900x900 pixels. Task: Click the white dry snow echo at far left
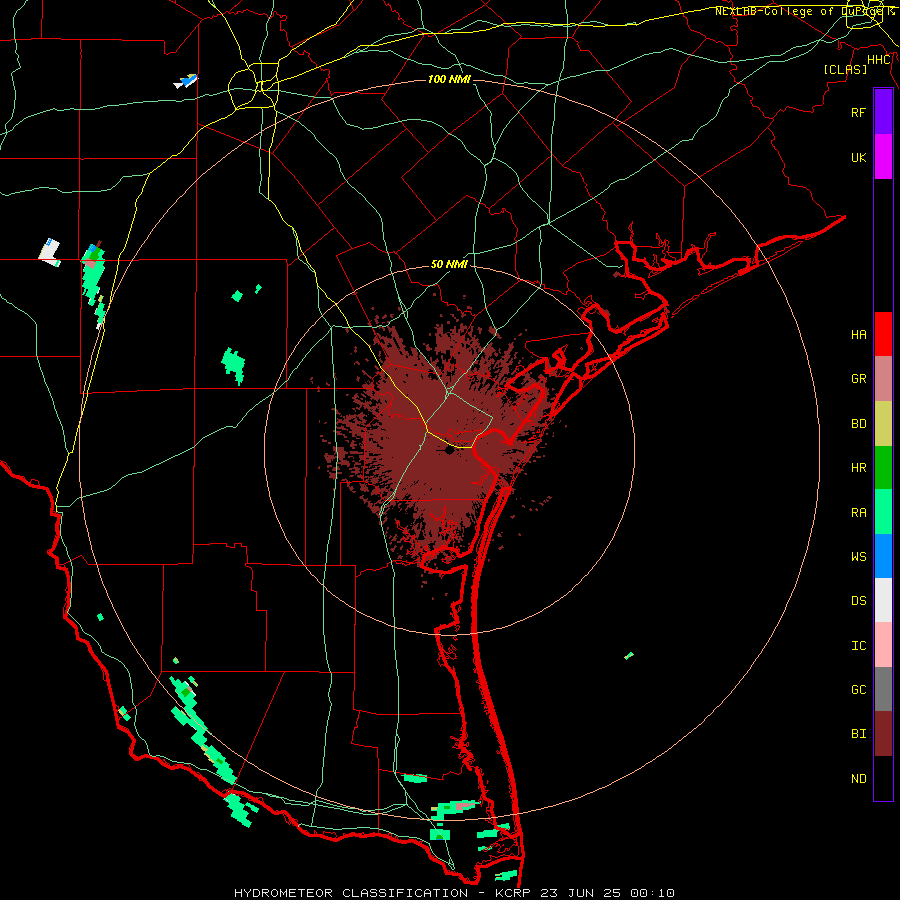[x=50, y=251]
